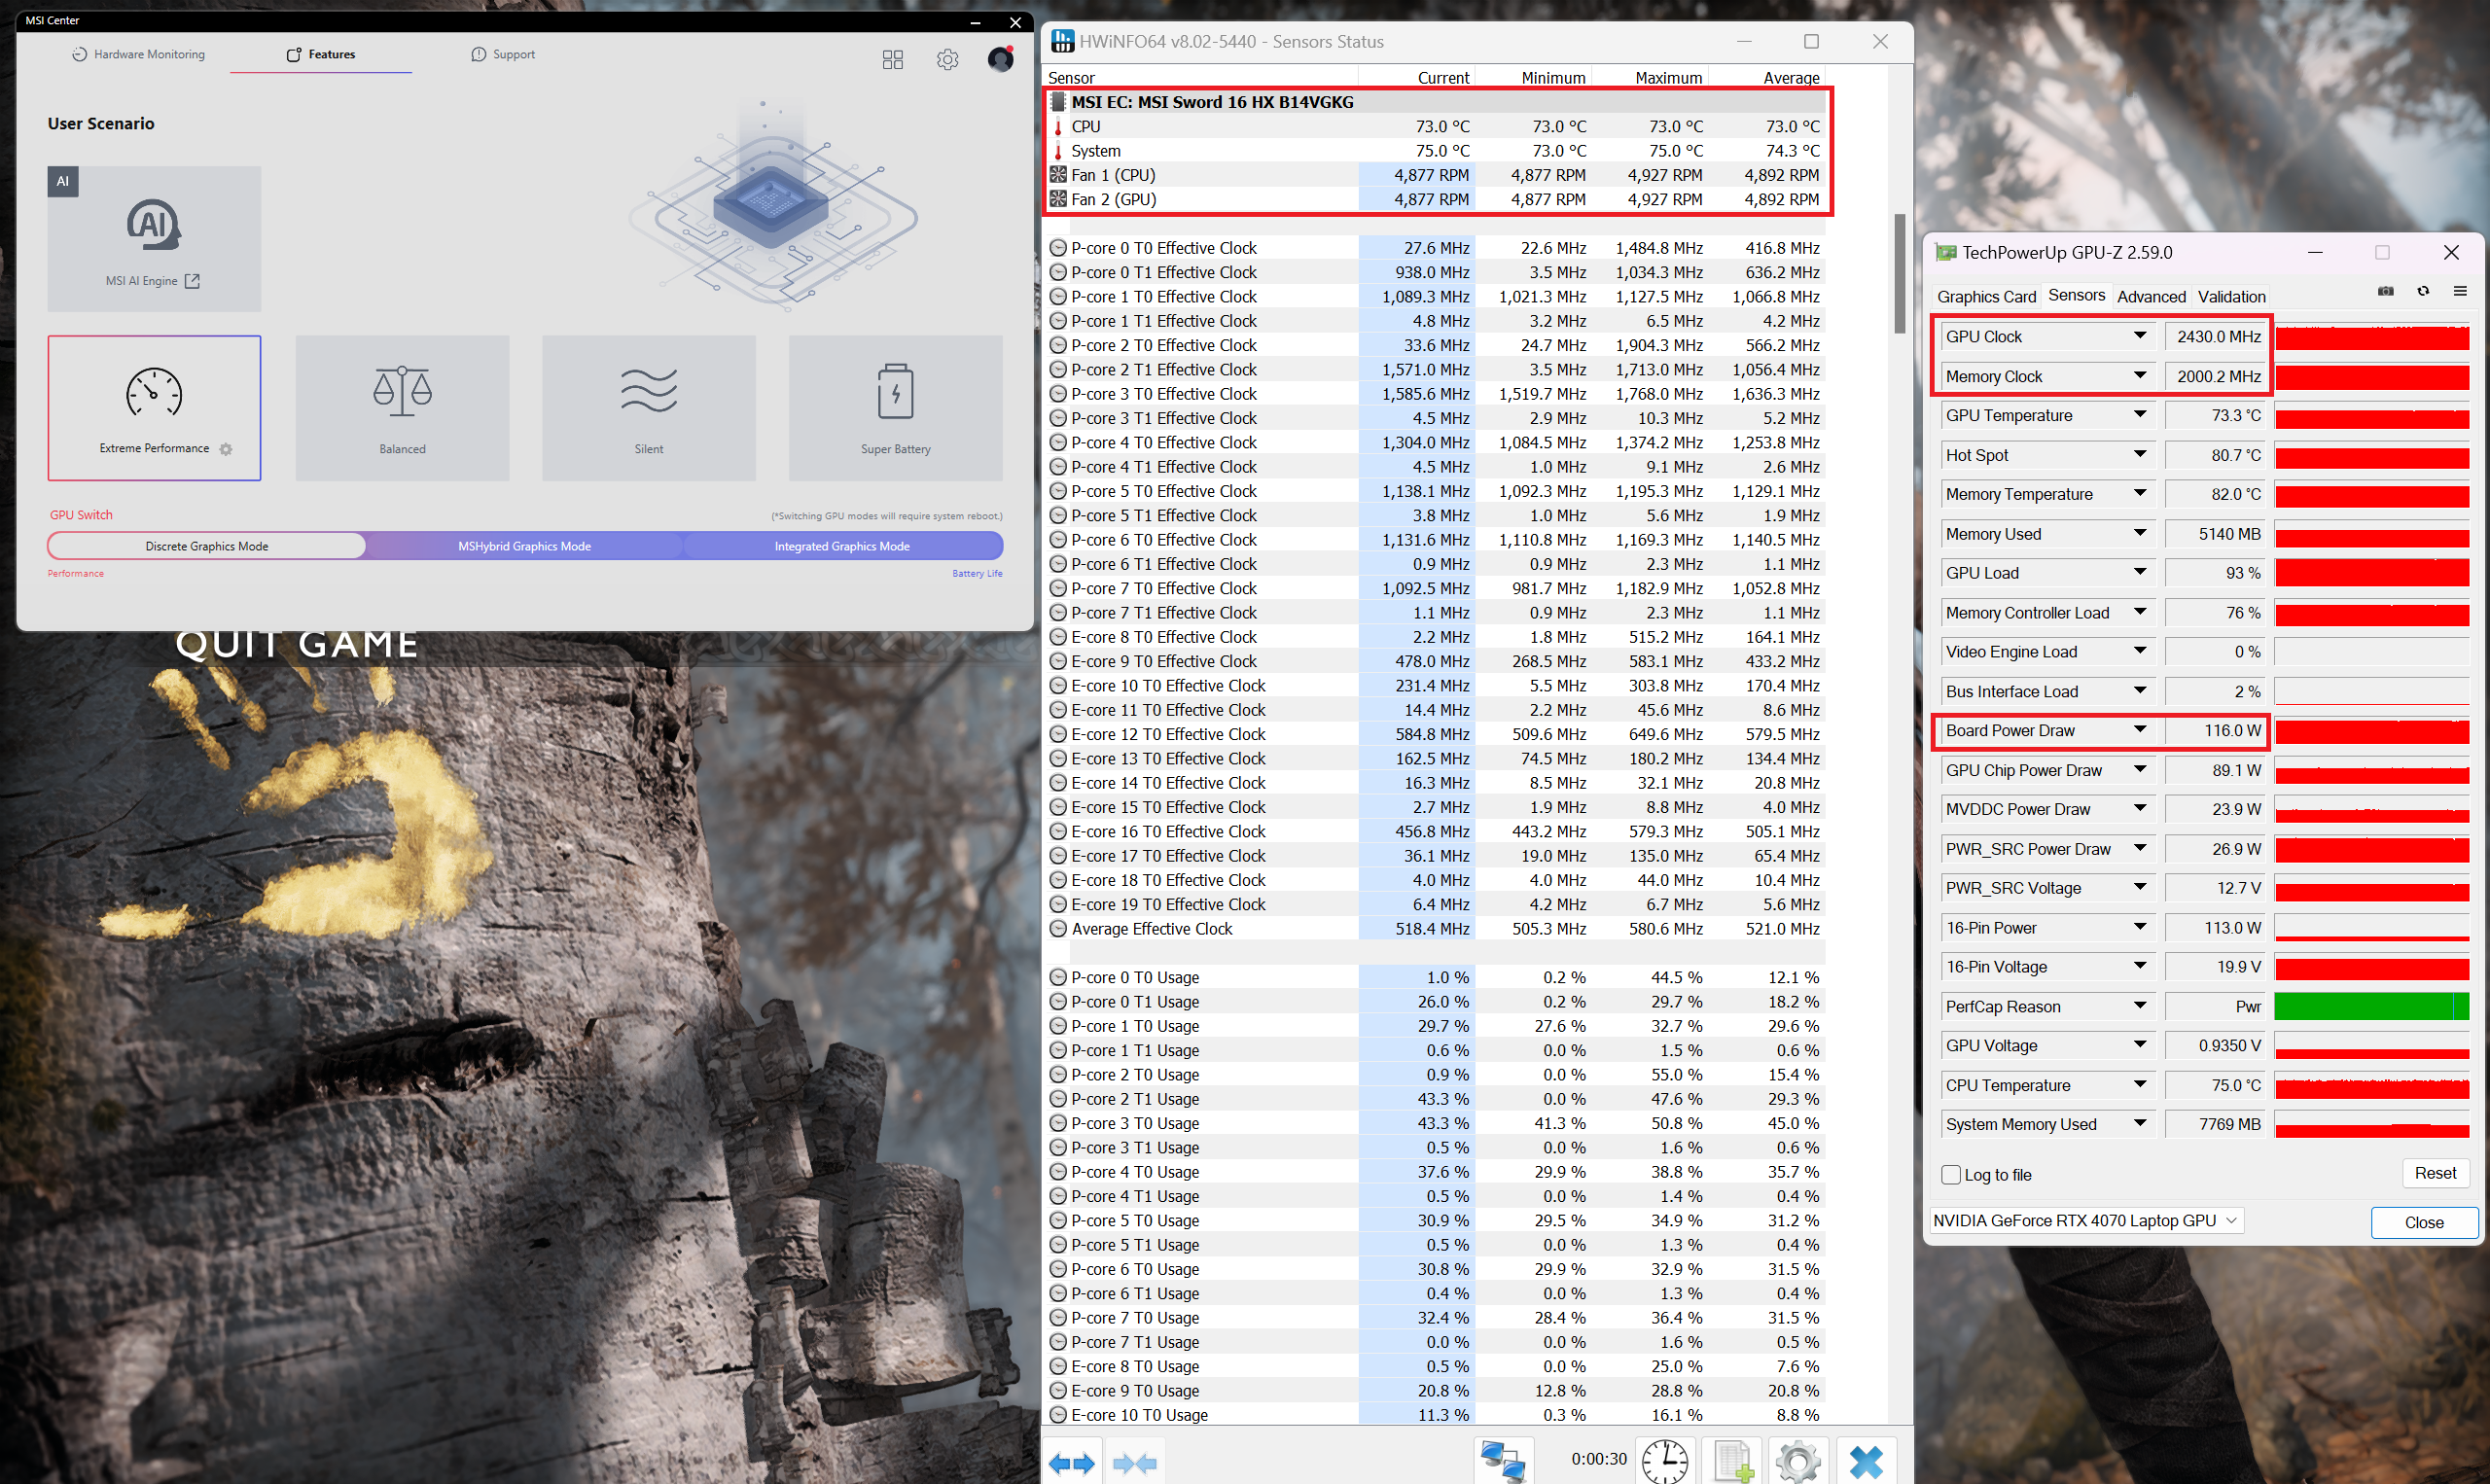
Task: Open Memory Clock sensor dropdown
Action: [2139, 376]
